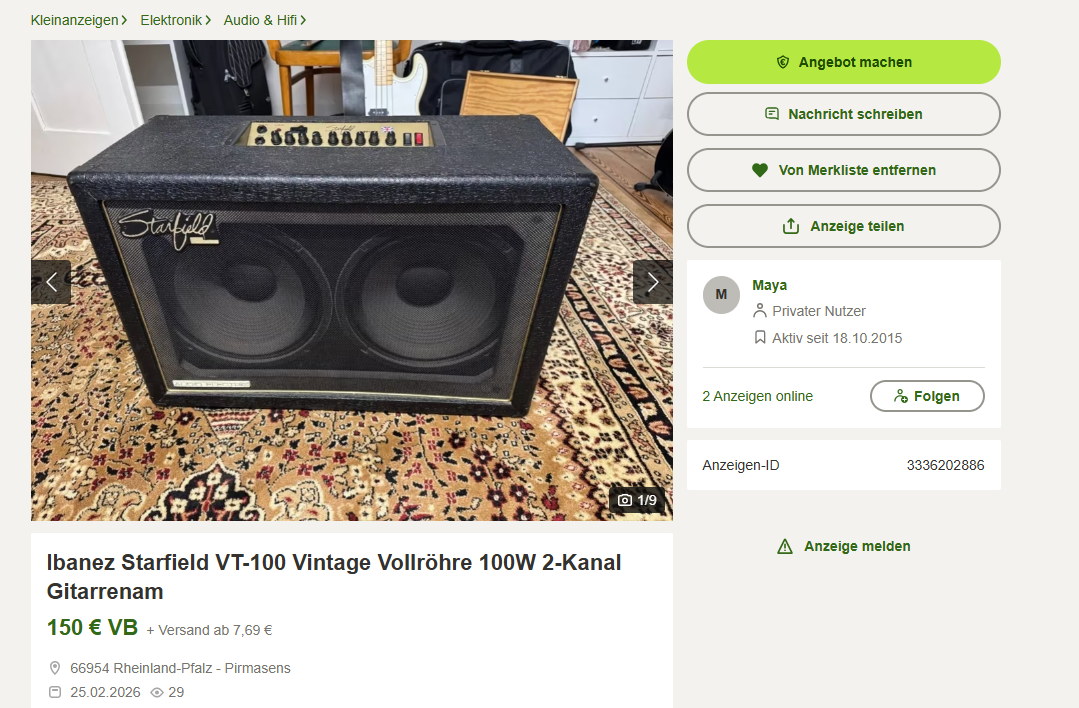Screen dimensions: 1079x708
Task: Click the Angebot machen button
Action: [x=844, y=62]
